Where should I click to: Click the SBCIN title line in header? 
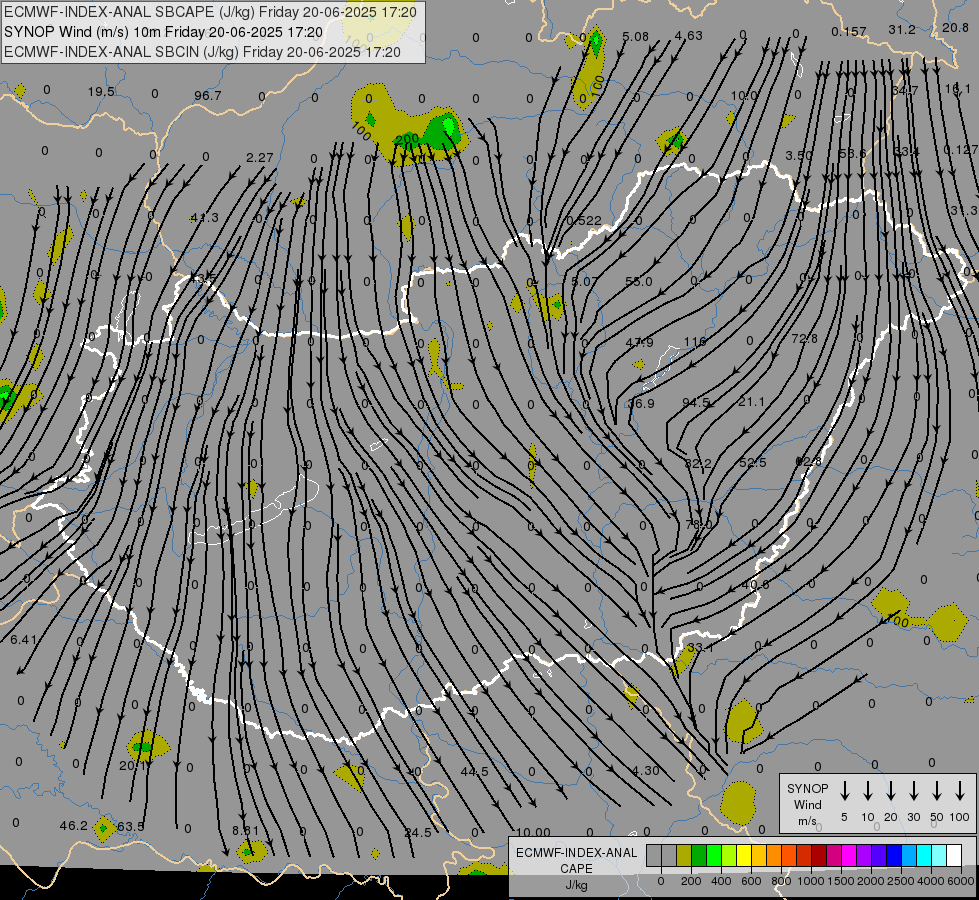pyautogui.click(x=202, y=52)
